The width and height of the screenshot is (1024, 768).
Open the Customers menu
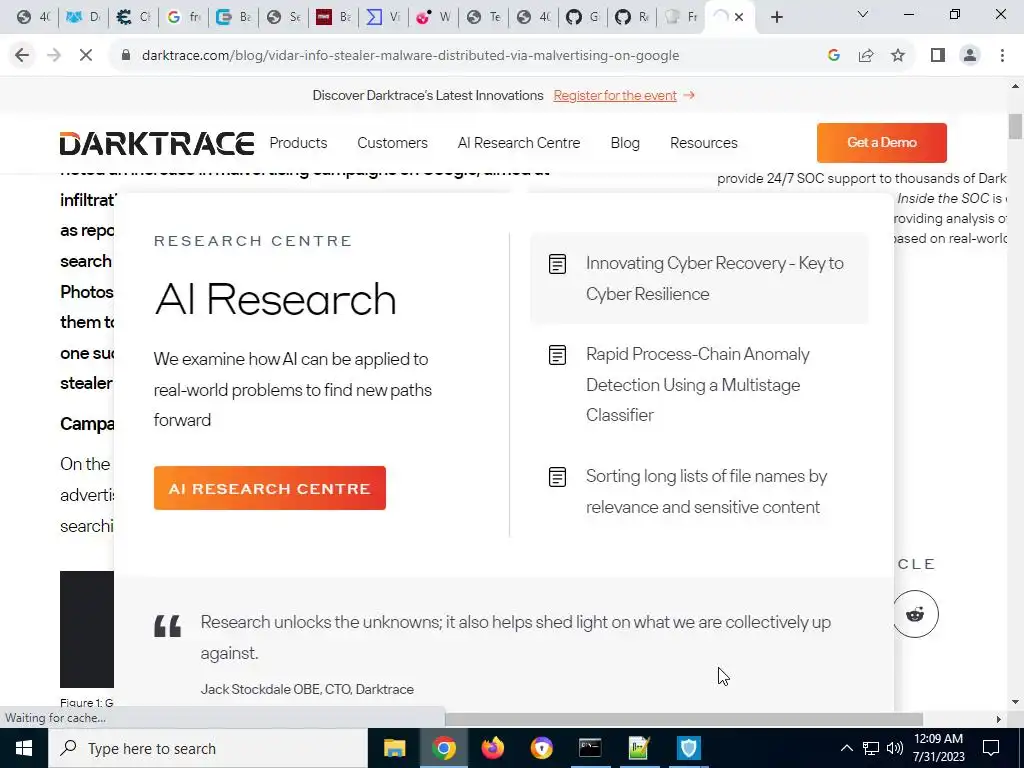(x=392, y=143)
